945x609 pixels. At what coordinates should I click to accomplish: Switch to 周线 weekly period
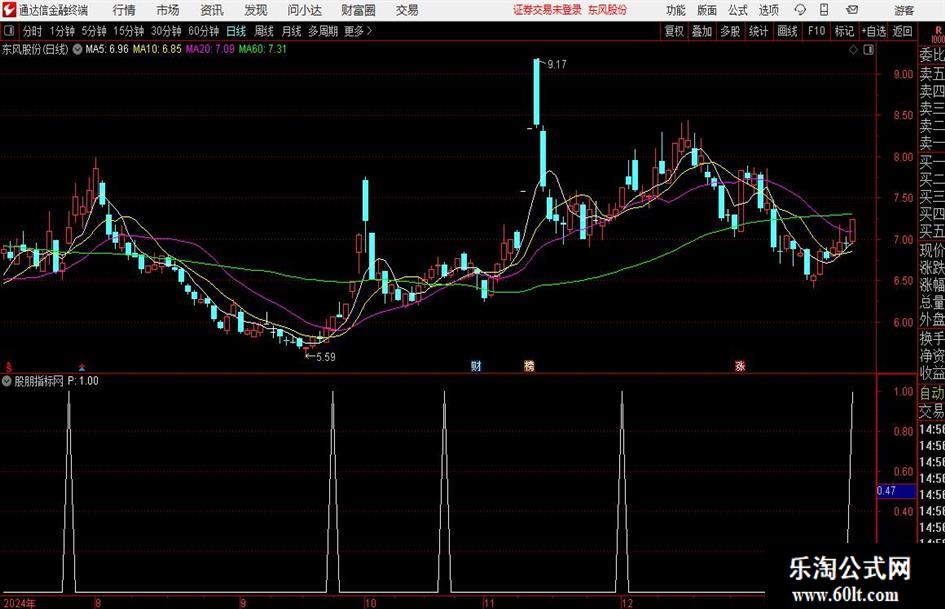point(264,31)
